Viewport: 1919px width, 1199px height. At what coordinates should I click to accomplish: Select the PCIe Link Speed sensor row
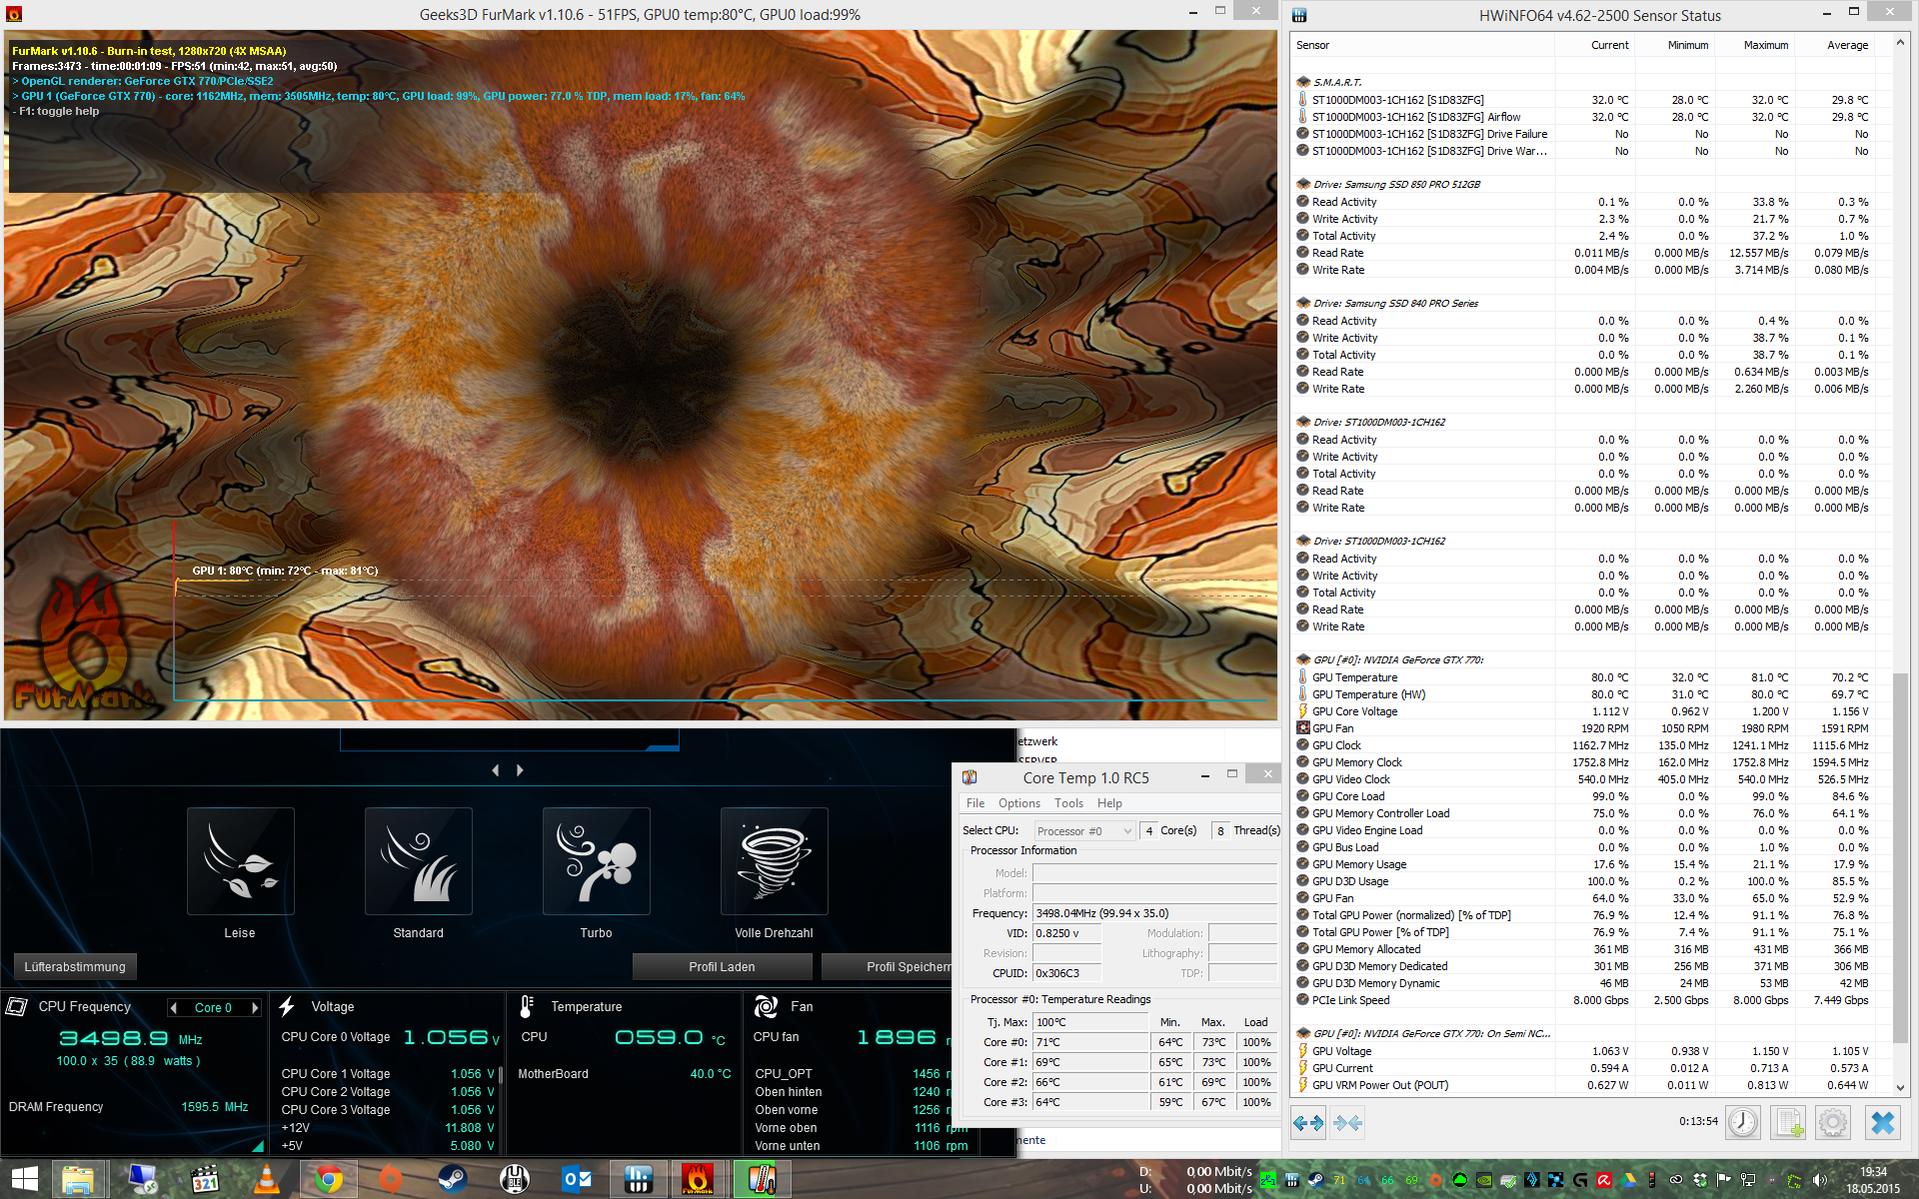(x=1582, y=1000)
